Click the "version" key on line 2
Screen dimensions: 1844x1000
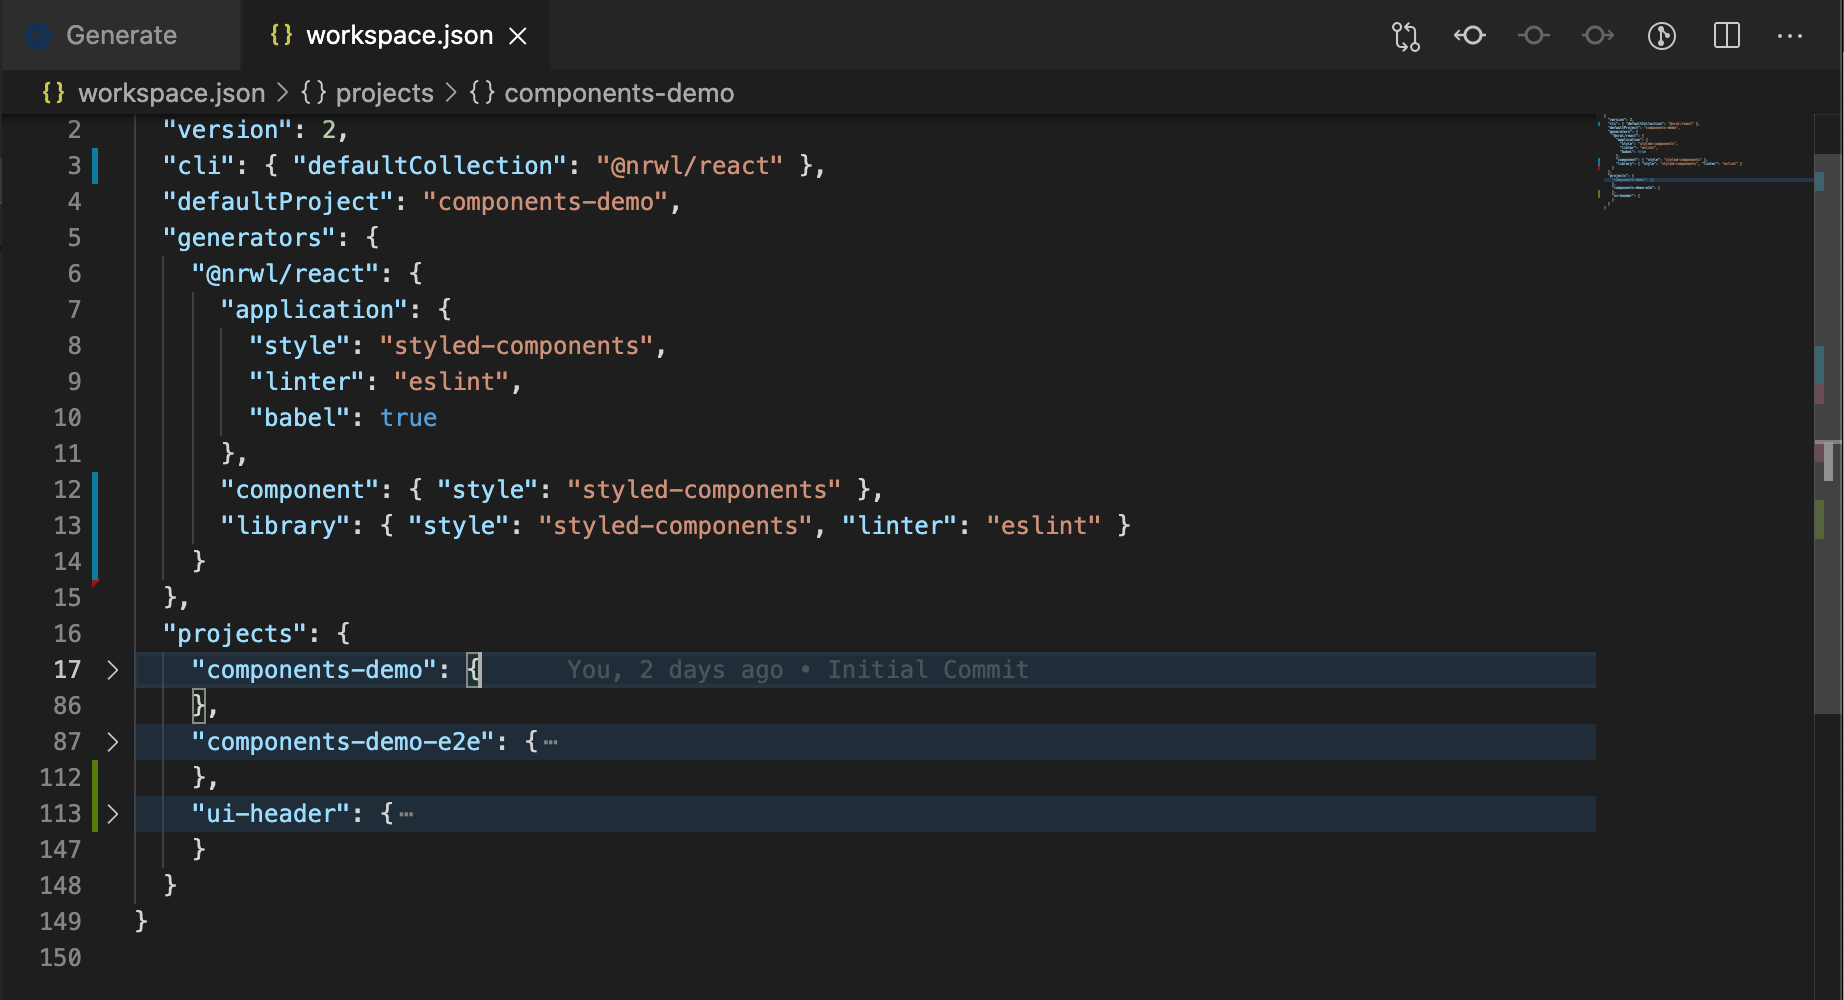[228, 130]
